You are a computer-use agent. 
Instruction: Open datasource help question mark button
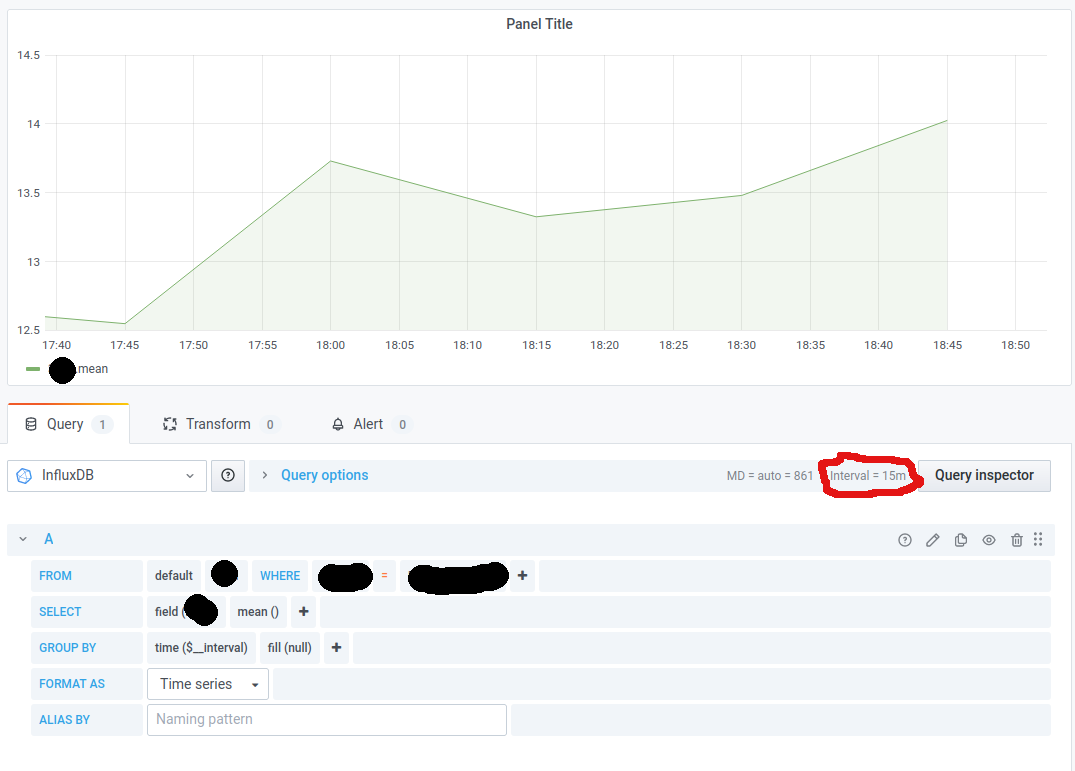click(228, 476)
